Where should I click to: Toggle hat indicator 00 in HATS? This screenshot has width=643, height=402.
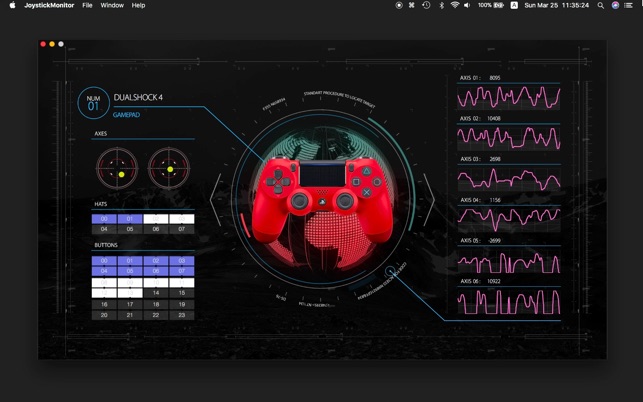(104, 219)
